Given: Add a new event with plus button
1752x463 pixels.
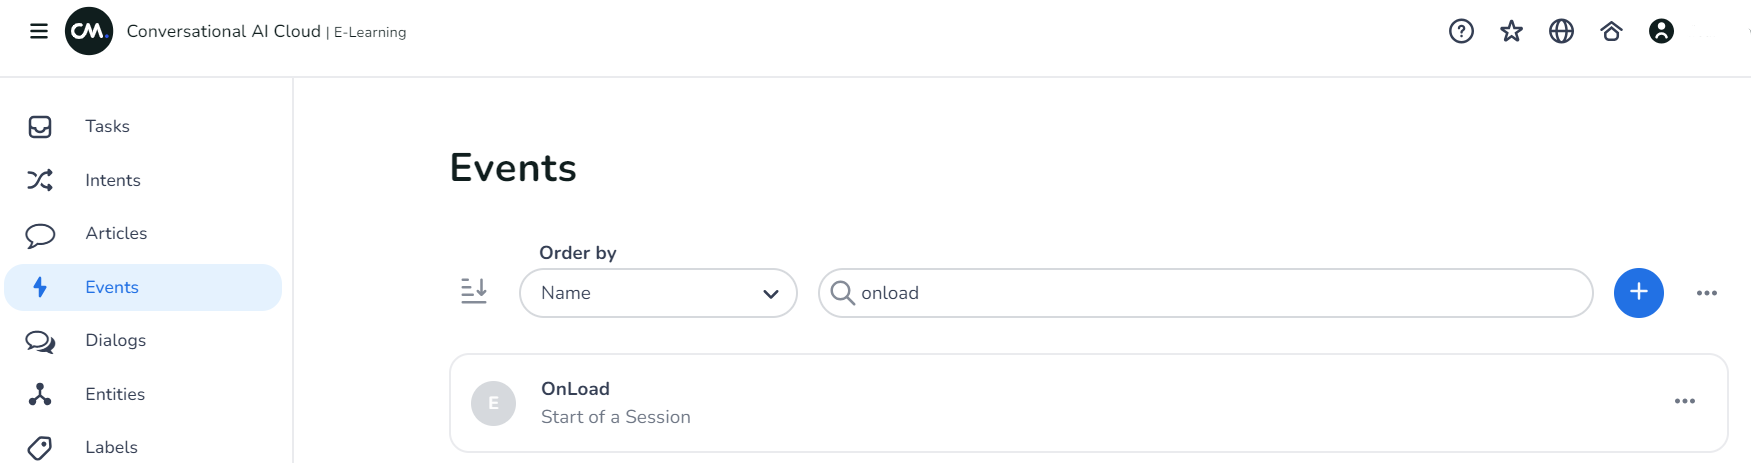Looking at the screenshot, I should click(1638, 293).
